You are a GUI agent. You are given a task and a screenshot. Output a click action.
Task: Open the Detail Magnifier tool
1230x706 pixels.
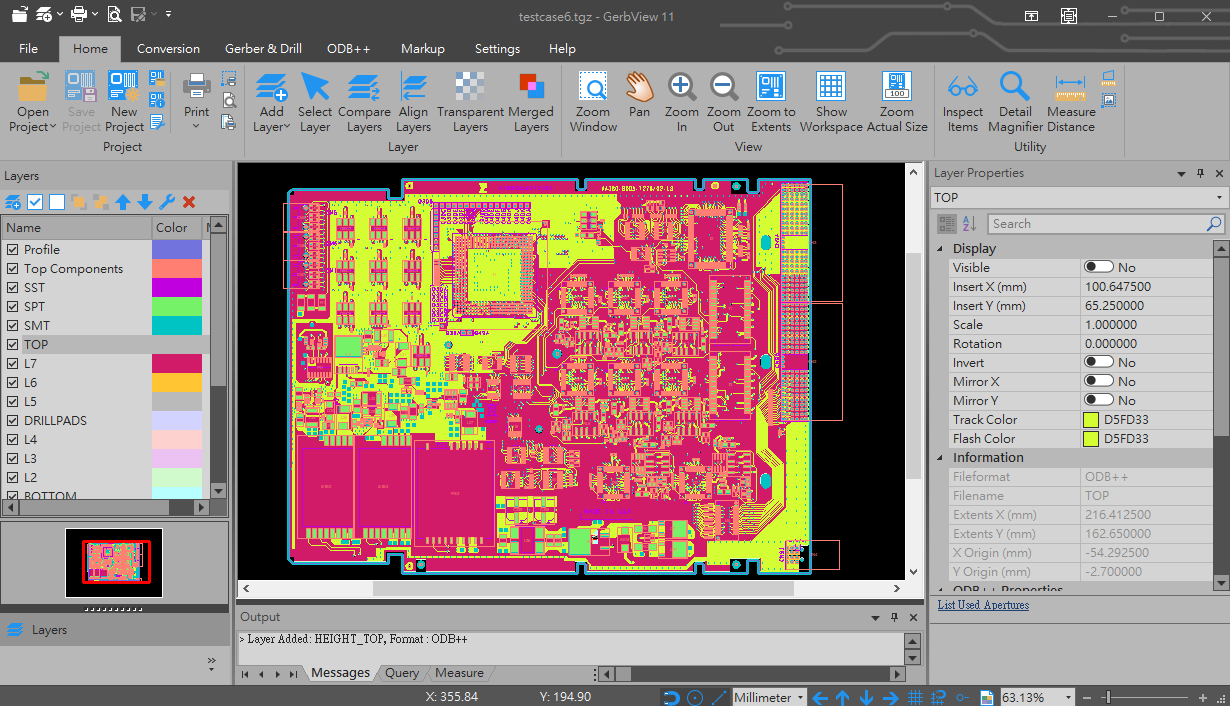(1015, 102)
